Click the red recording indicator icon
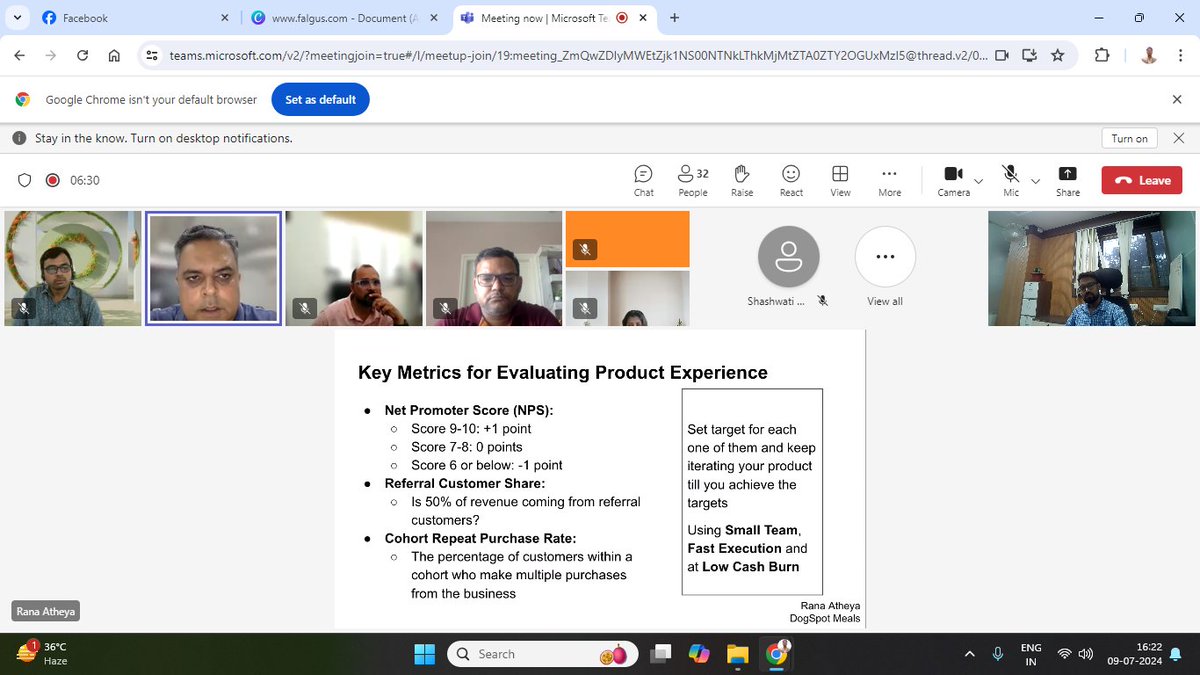 [x=52, y=180]
